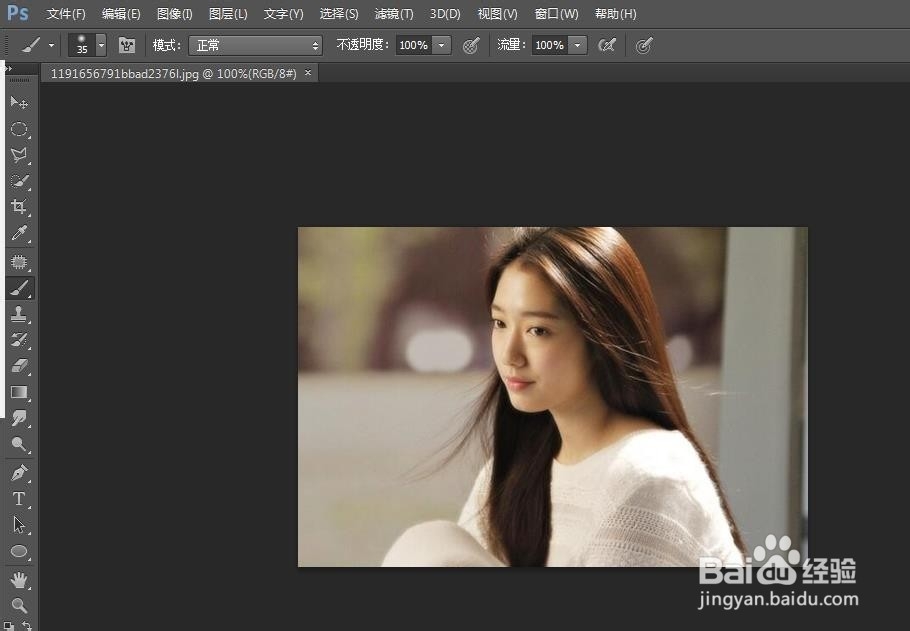Expand the toolbox with double-arrow
910x631 pixels.
(8, 68)
